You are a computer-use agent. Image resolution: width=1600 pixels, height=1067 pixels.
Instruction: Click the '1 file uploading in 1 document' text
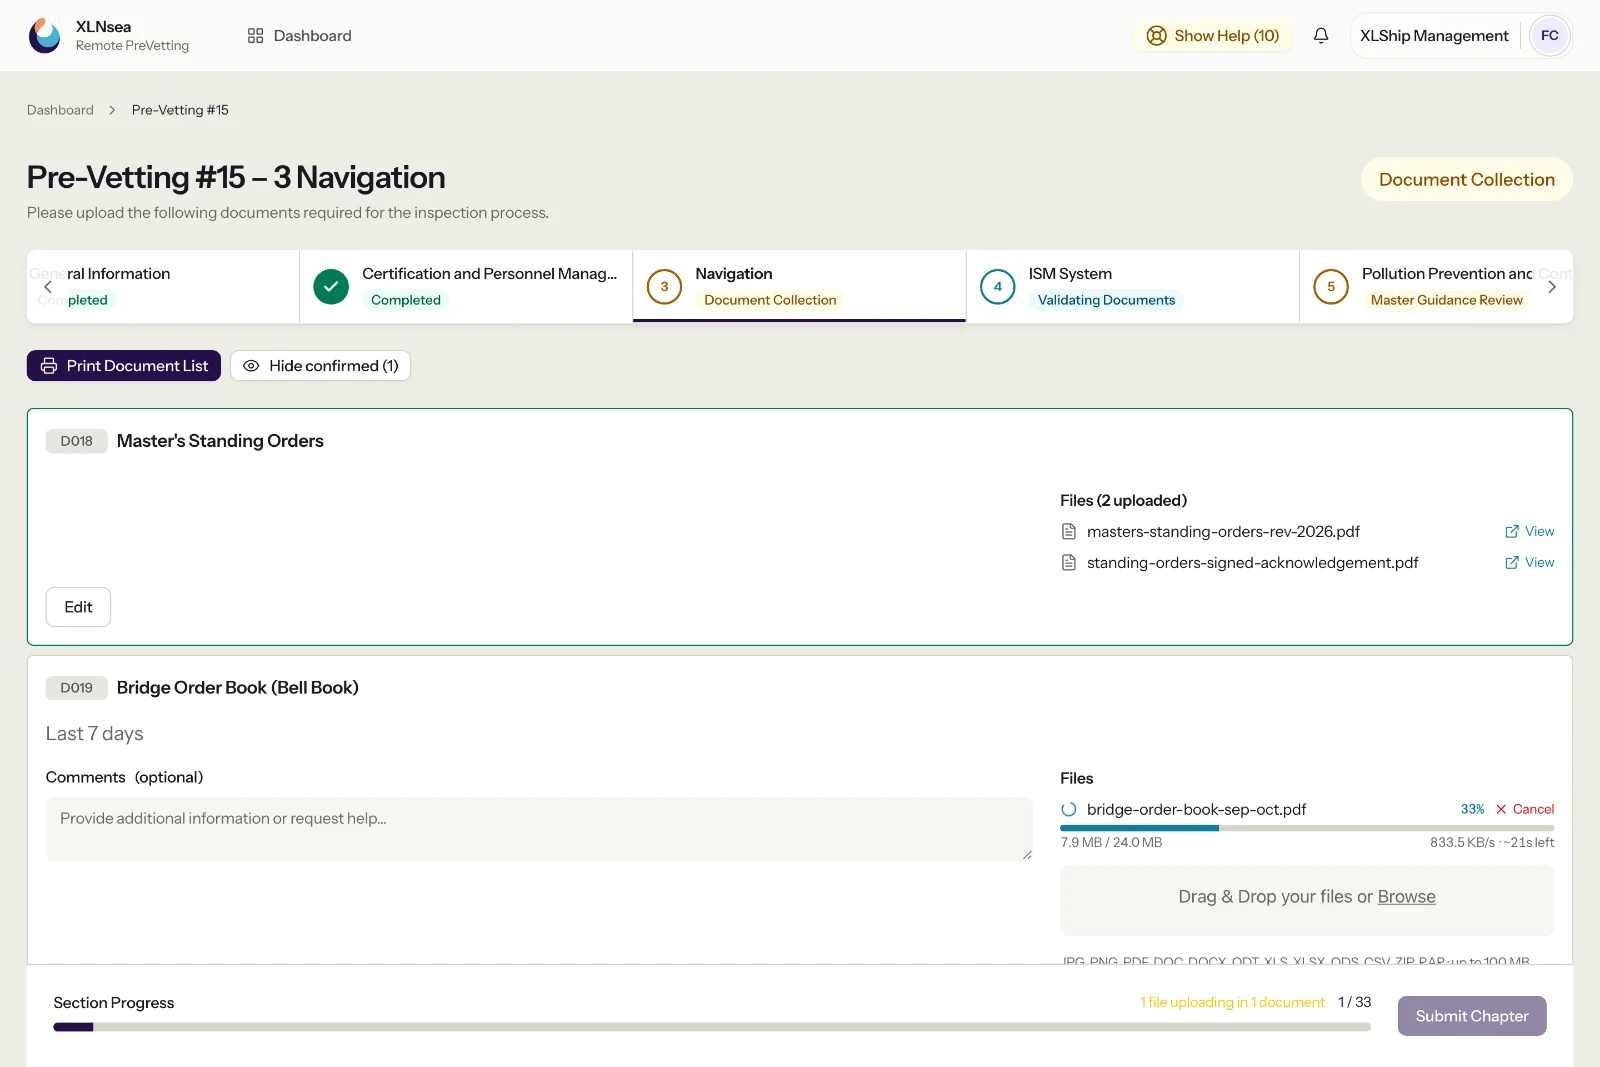(x=1232, y=1002)
